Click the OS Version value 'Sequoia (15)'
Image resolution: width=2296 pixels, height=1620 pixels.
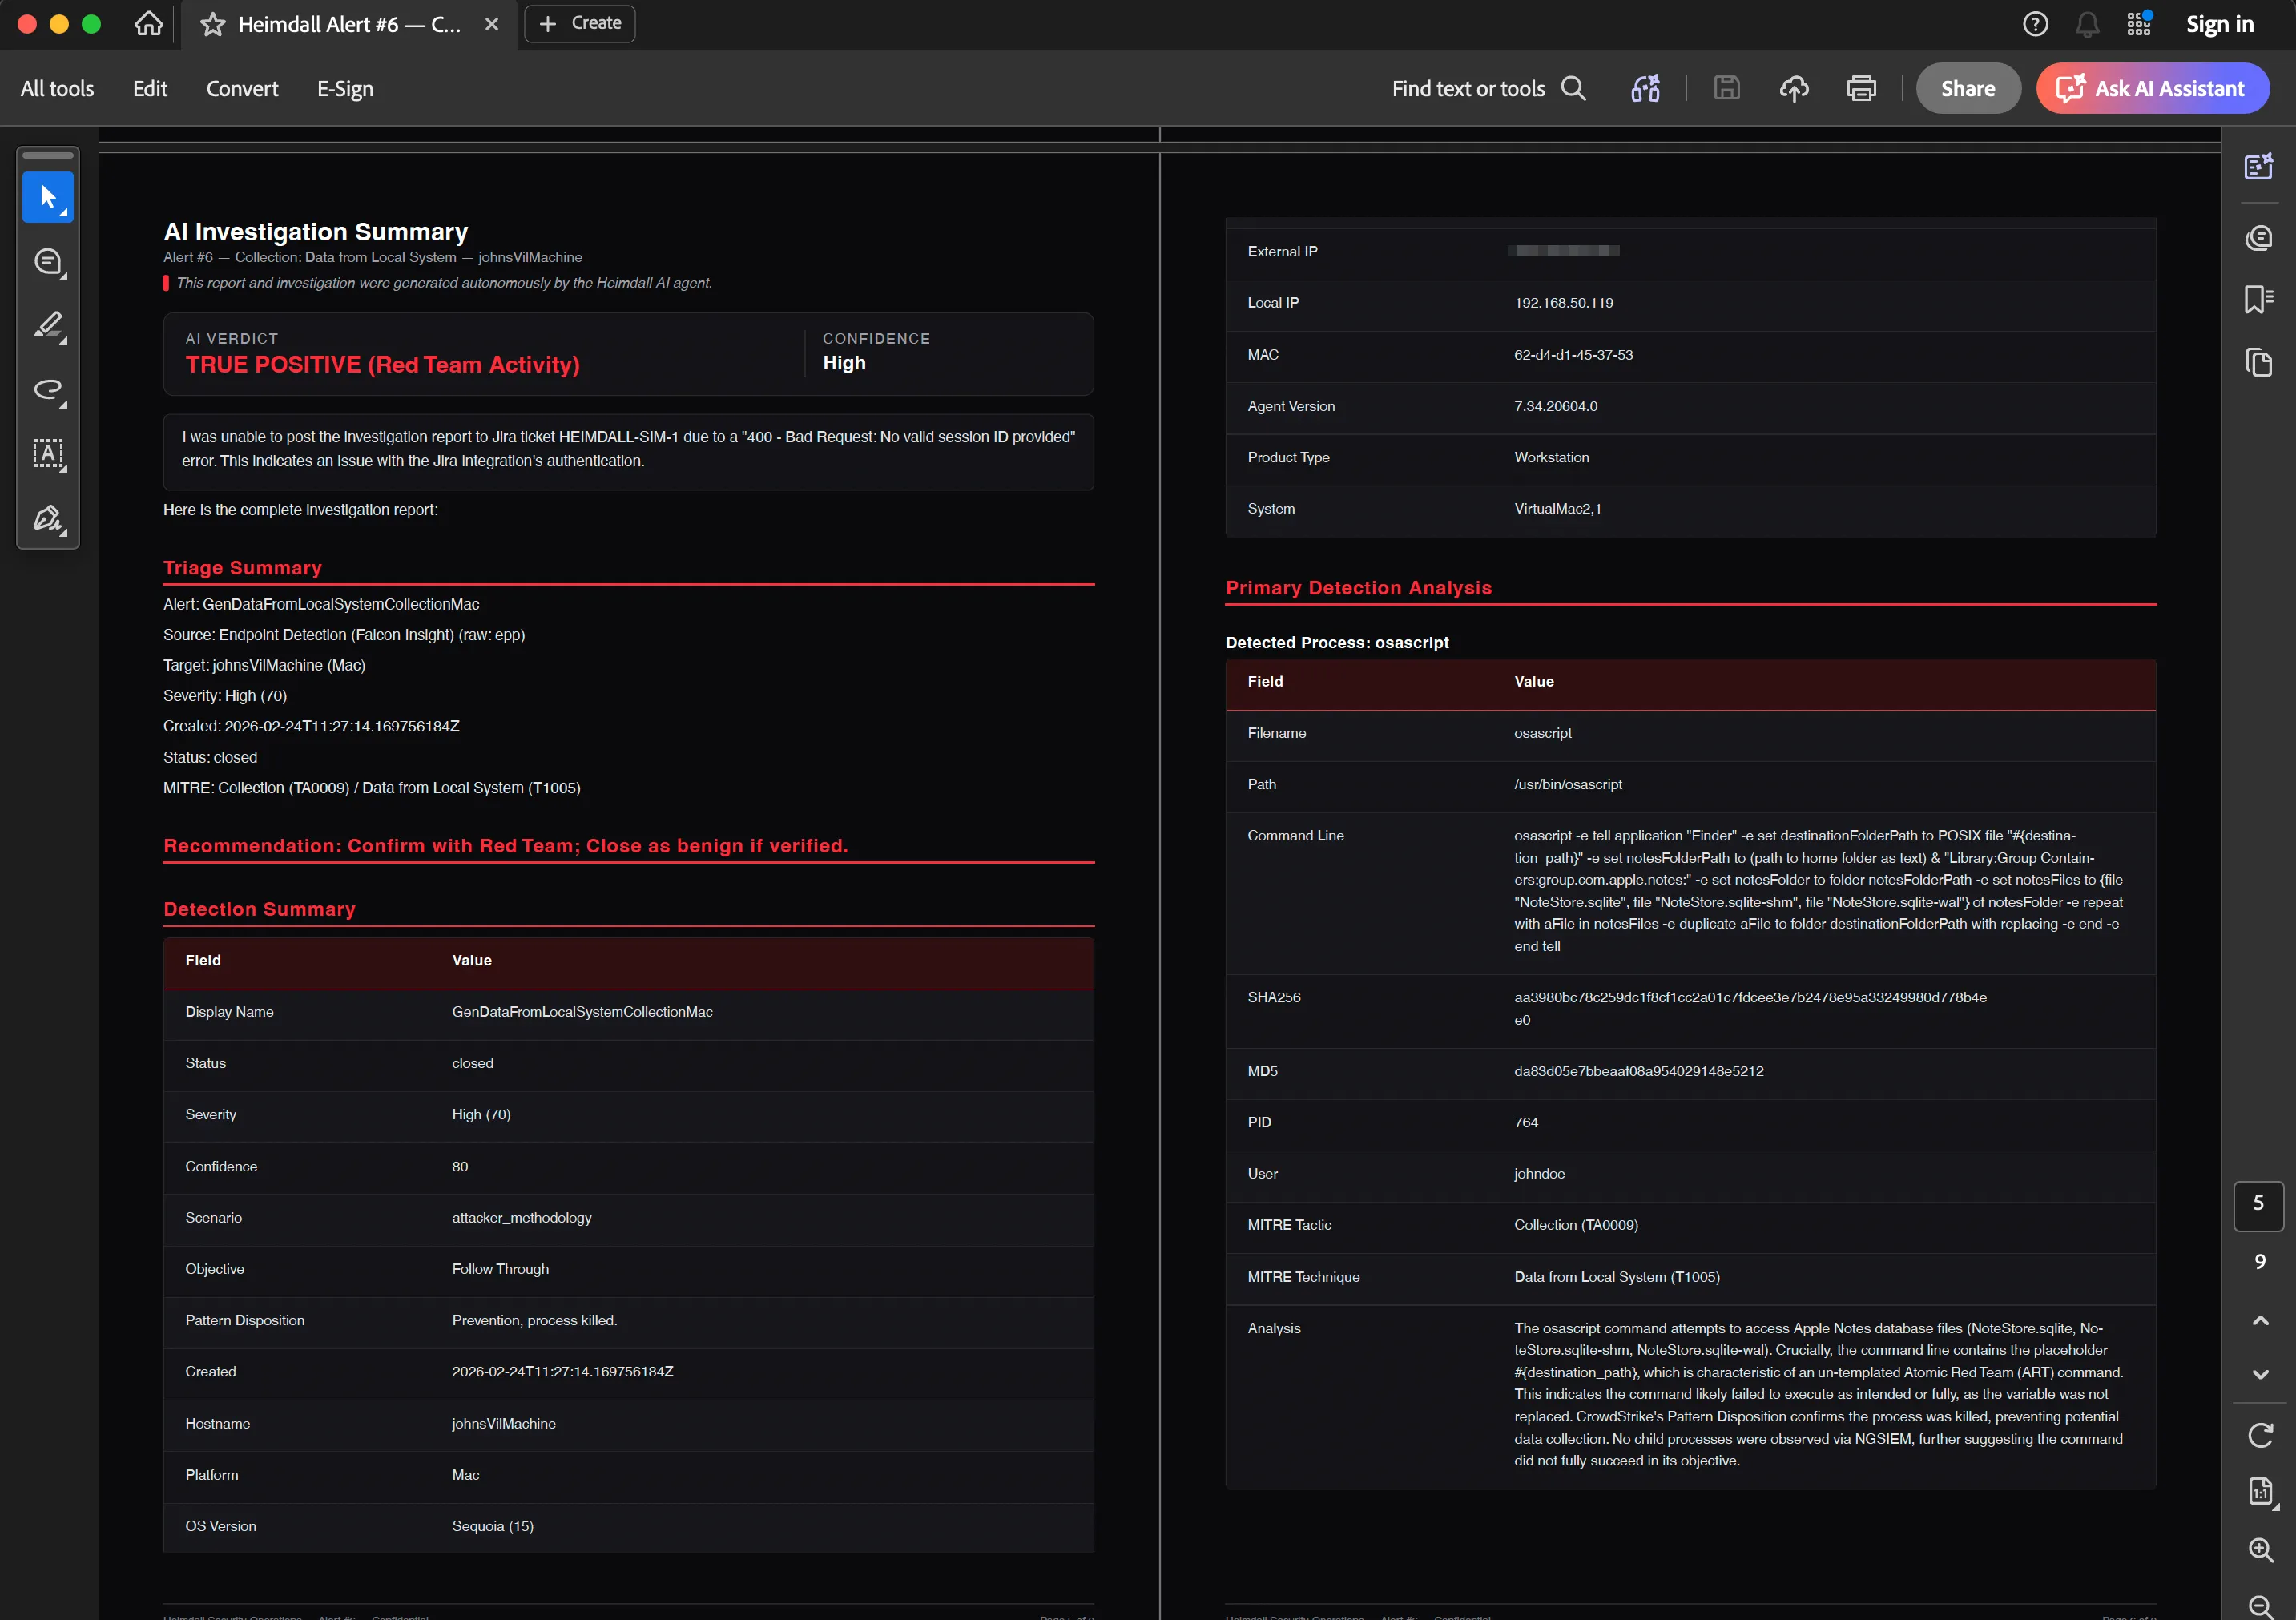click(x=493, y=1527)
